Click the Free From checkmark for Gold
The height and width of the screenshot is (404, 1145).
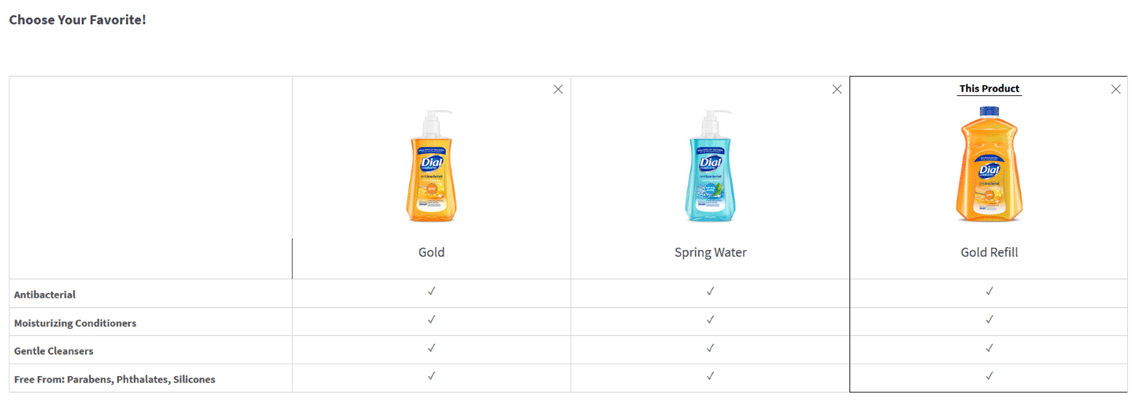pyautogui.click(x=432, y=376)
